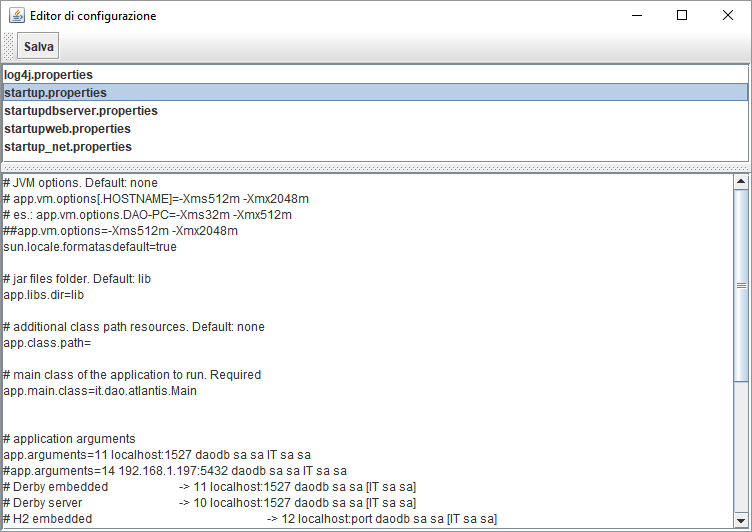Click the Salva button
Image resolution: width=752 pixels, height=532 pixels.
point(38,46)
